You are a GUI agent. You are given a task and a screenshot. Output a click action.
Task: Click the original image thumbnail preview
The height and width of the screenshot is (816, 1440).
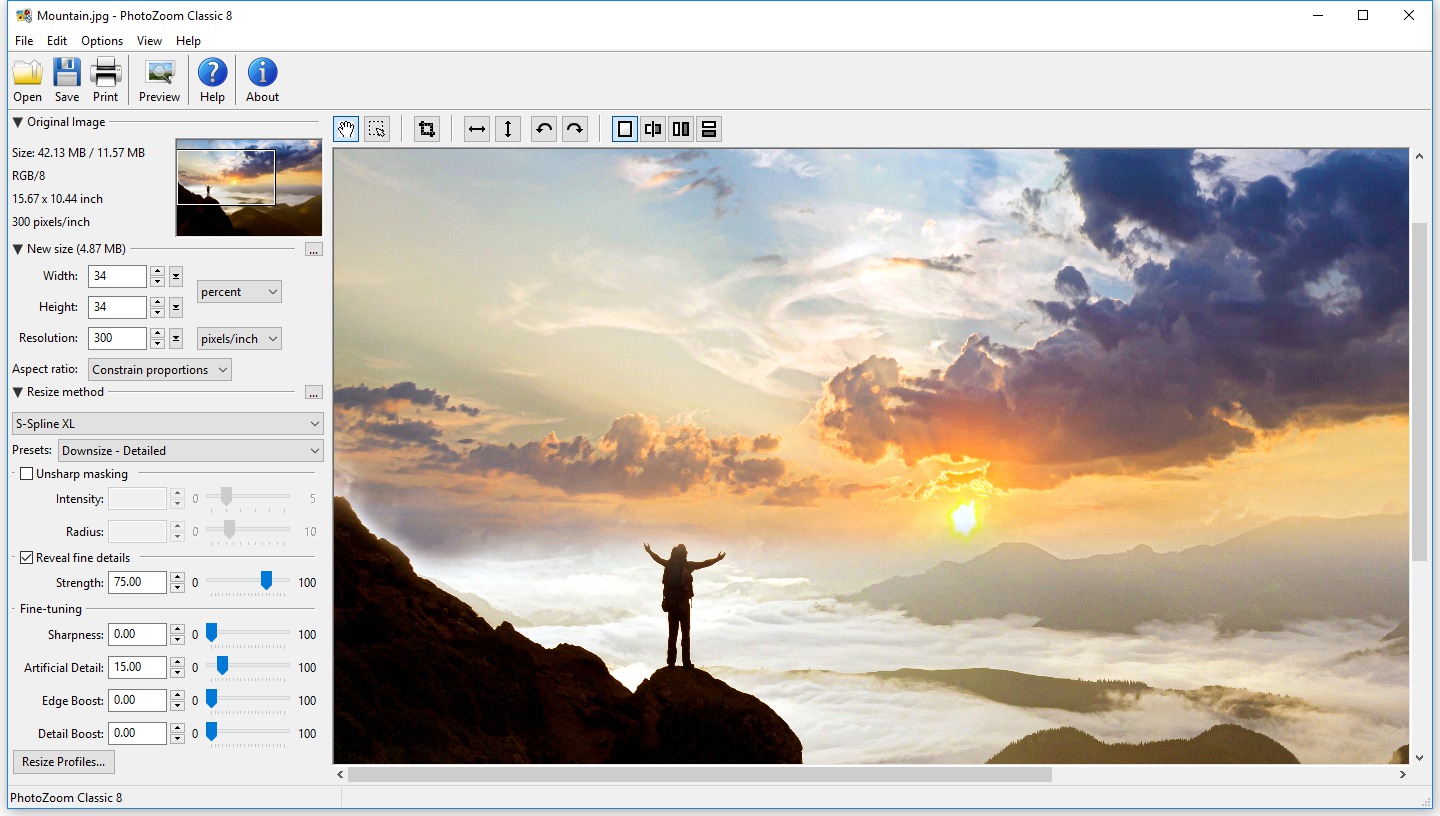248,187
